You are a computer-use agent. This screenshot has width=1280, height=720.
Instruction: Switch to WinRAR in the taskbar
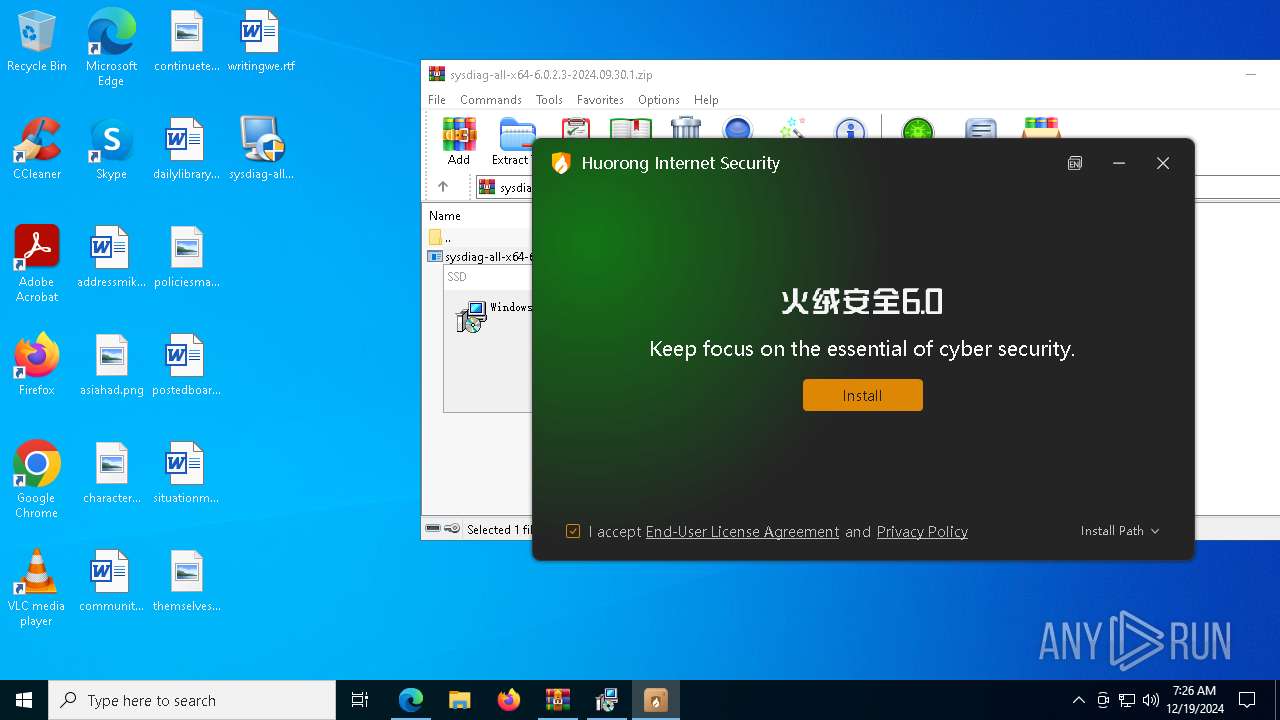[557, 700]
